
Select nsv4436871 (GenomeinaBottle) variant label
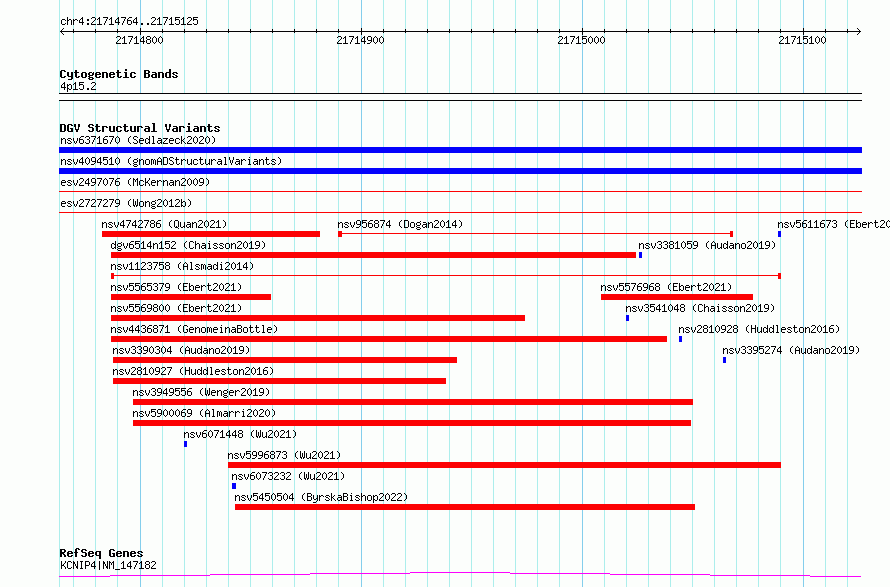[194, 329]
